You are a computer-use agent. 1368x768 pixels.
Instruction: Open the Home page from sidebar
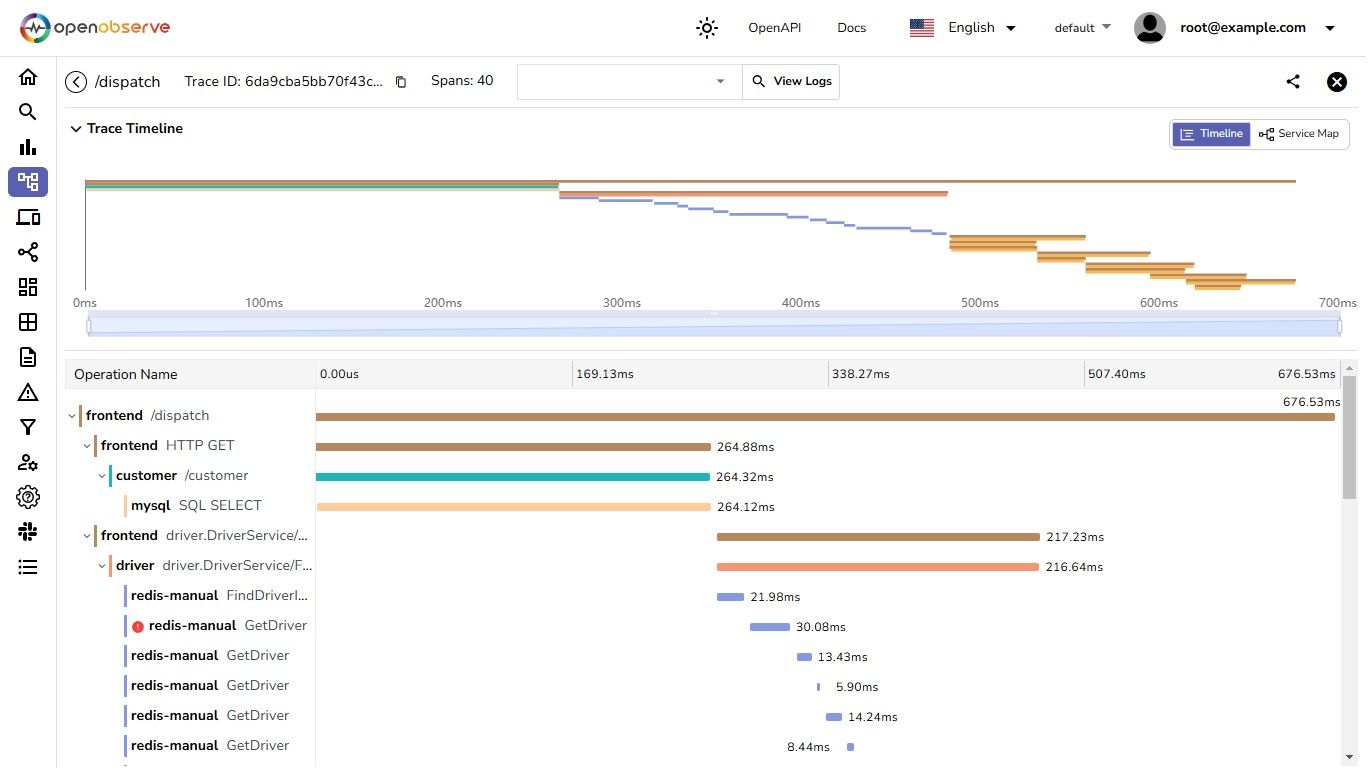[x=28, y=77]
